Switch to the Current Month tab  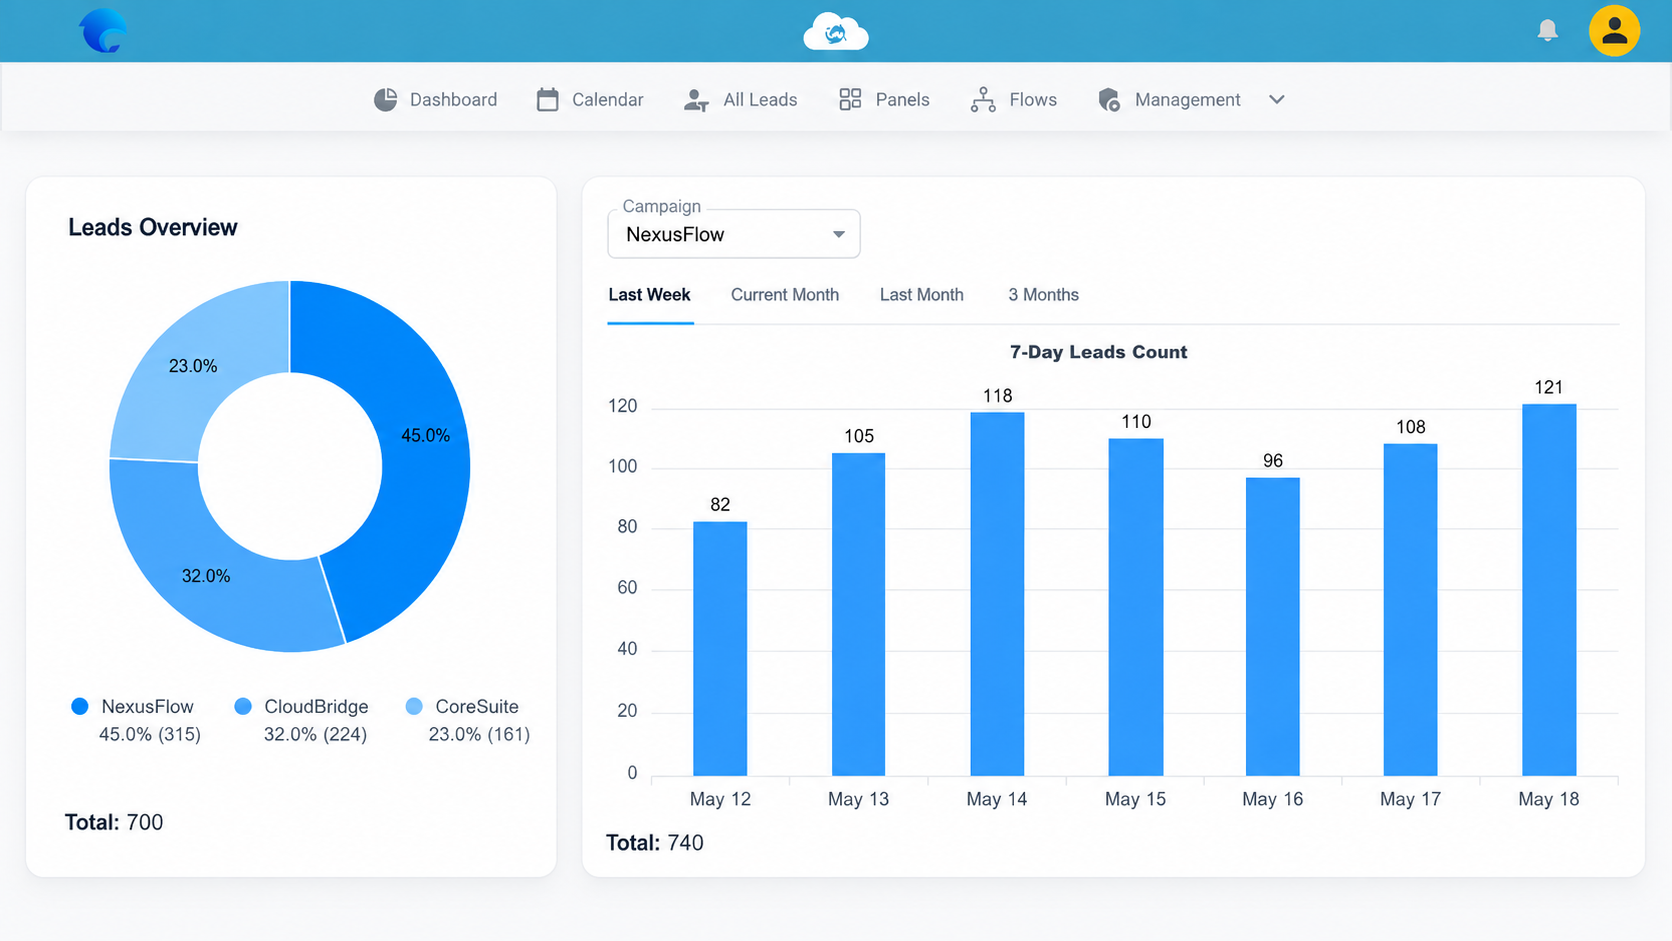pos(785,295)
